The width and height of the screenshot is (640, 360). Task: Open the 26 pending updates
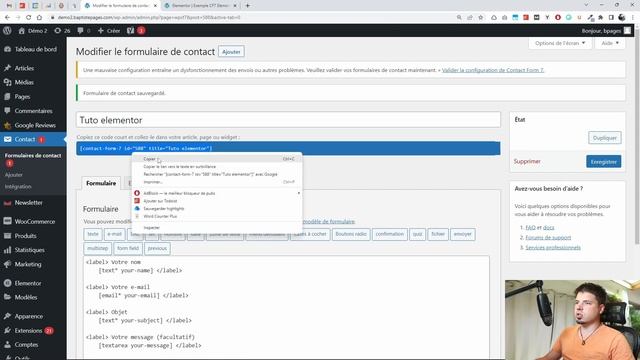[62, 31]
